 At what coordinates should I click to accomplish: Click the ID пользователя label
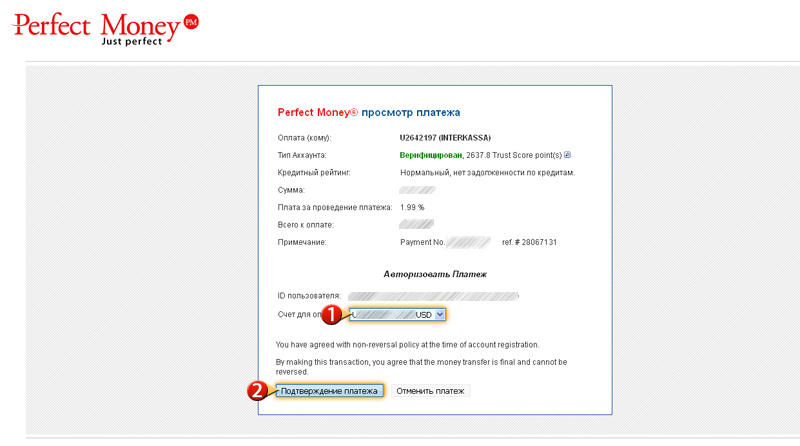(309, 296)
